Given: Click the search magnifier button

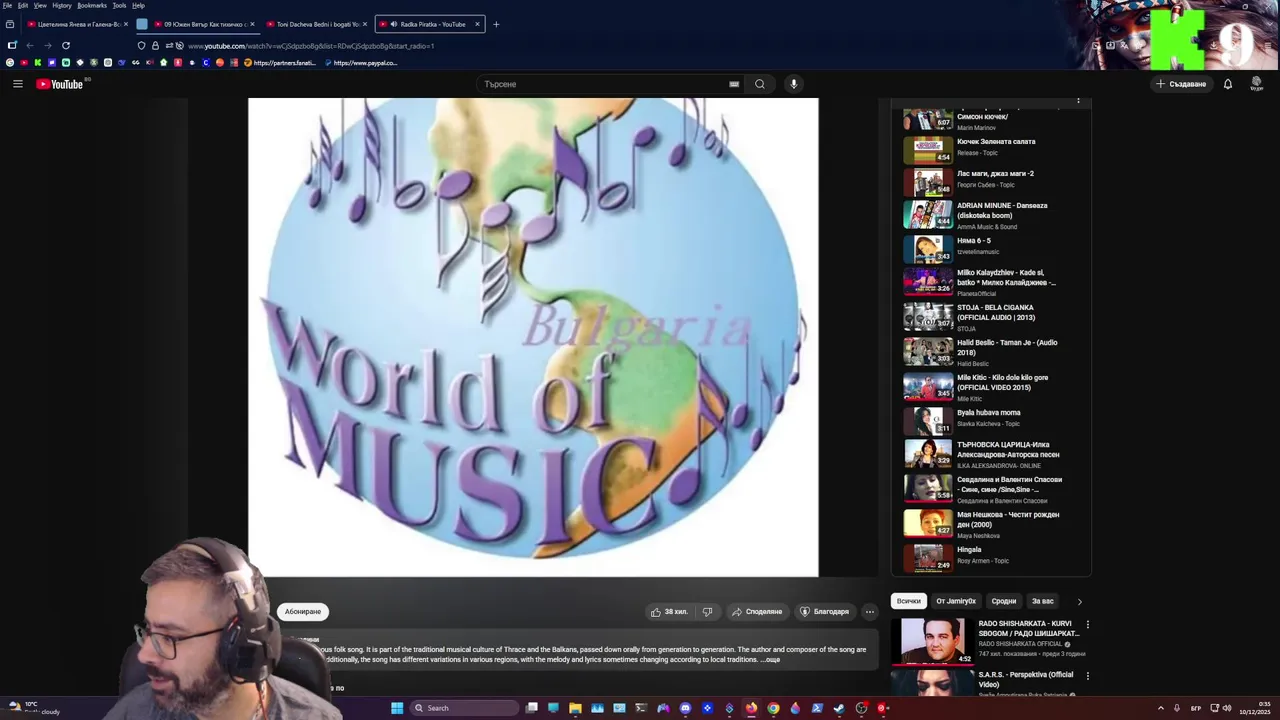Looking at the screenshot, I should pos(760,84).
